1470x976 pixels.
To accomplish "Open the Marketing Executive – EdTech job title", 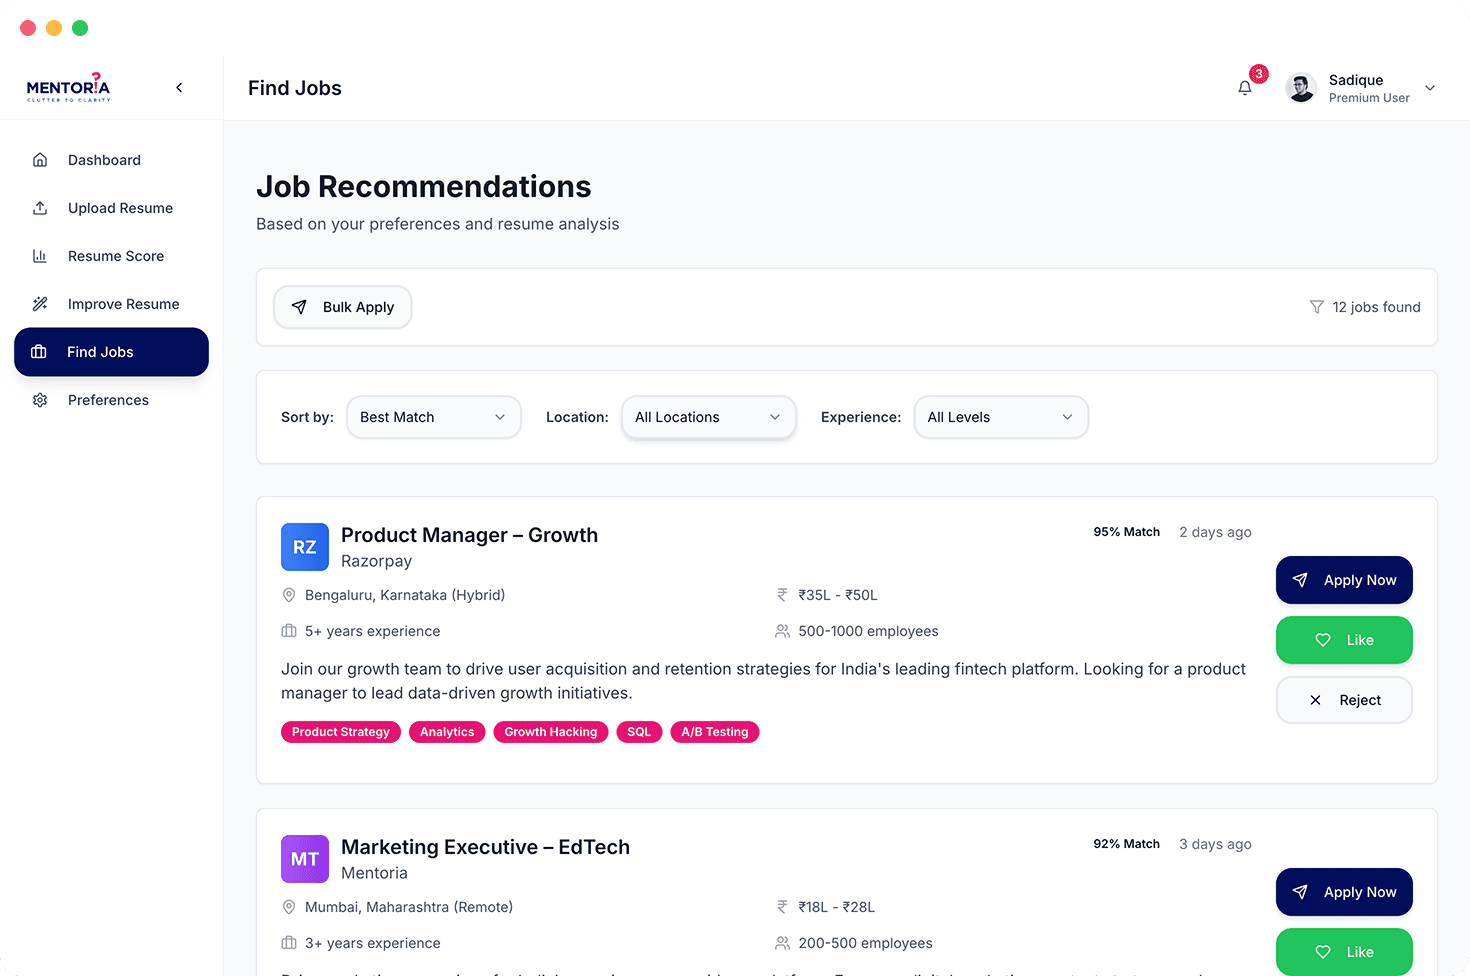I will 485,847.
